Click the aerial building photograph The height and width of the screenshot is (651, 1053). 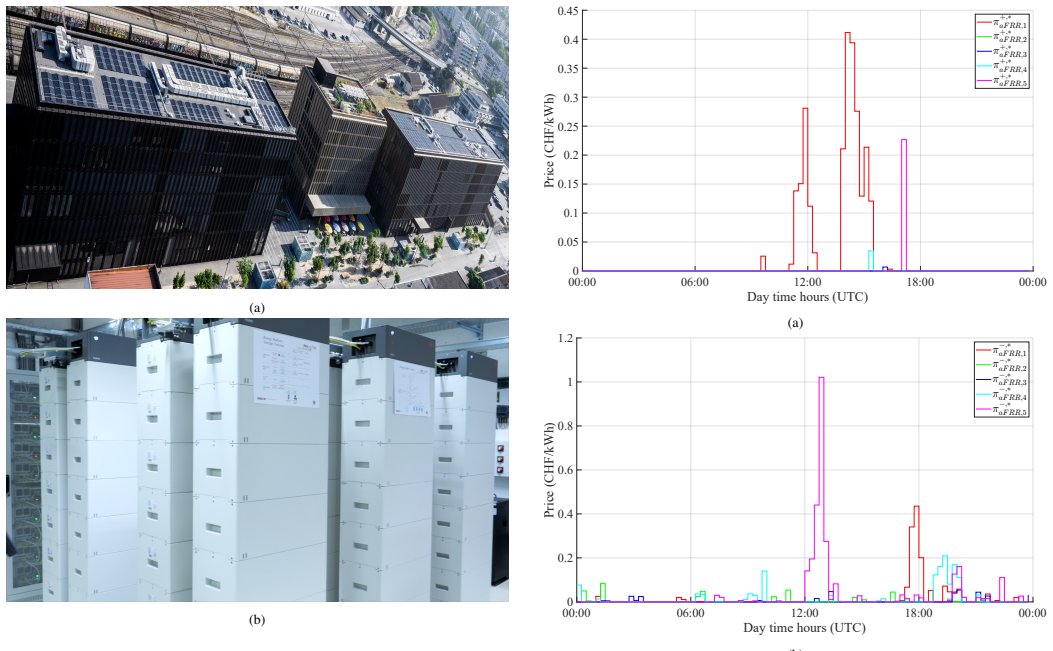257,148
